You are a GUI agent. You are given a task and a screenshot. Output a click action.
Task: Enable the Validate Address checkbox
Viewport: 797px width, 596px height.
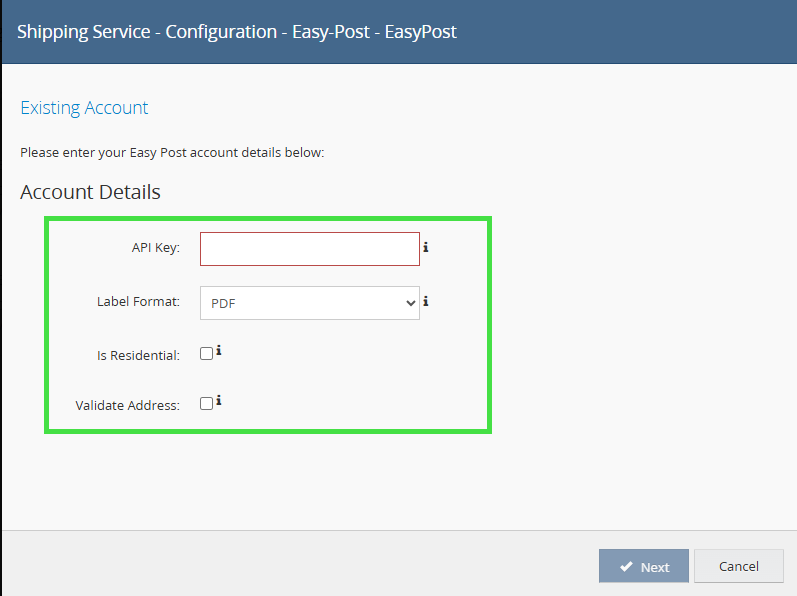tap(206, 403)
